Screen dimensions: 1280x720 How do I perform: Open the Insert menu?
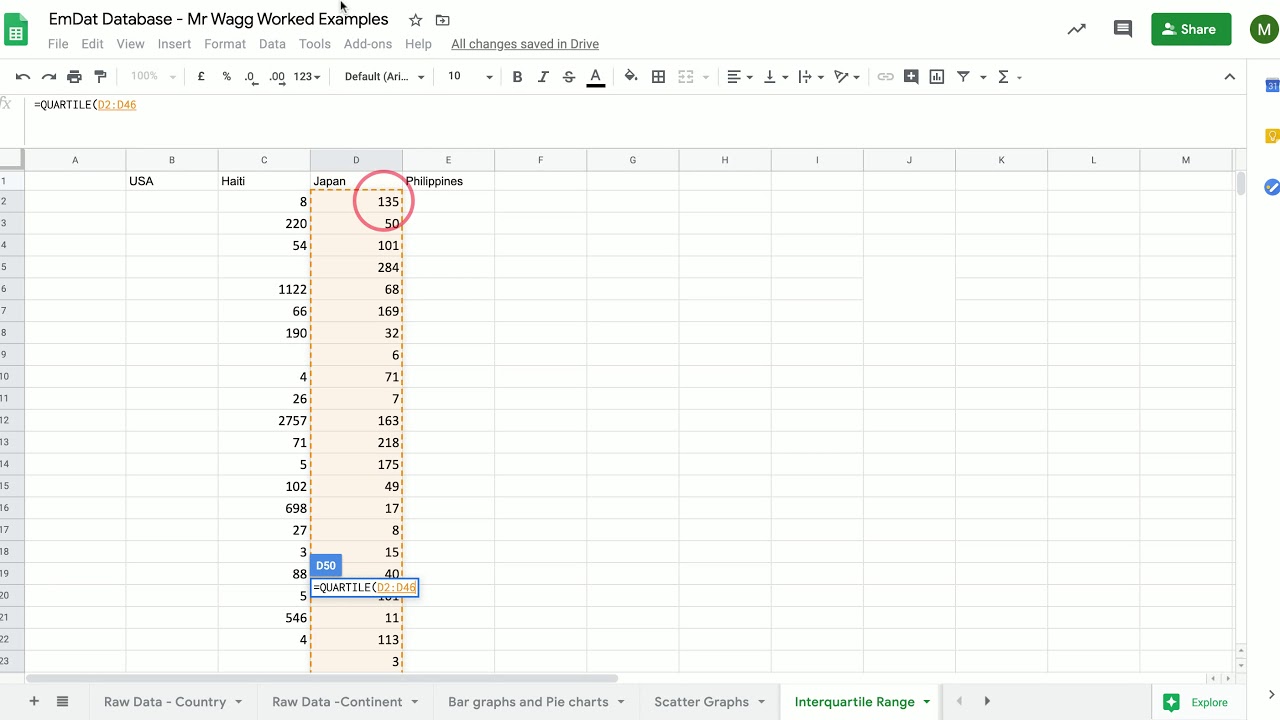click(x=174, y=44)
